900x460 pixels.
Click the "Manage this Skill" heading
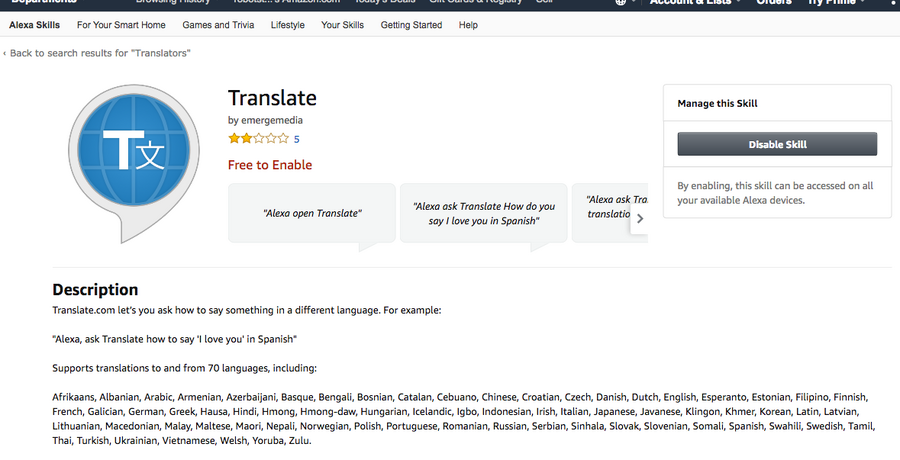tap(717, 103)
